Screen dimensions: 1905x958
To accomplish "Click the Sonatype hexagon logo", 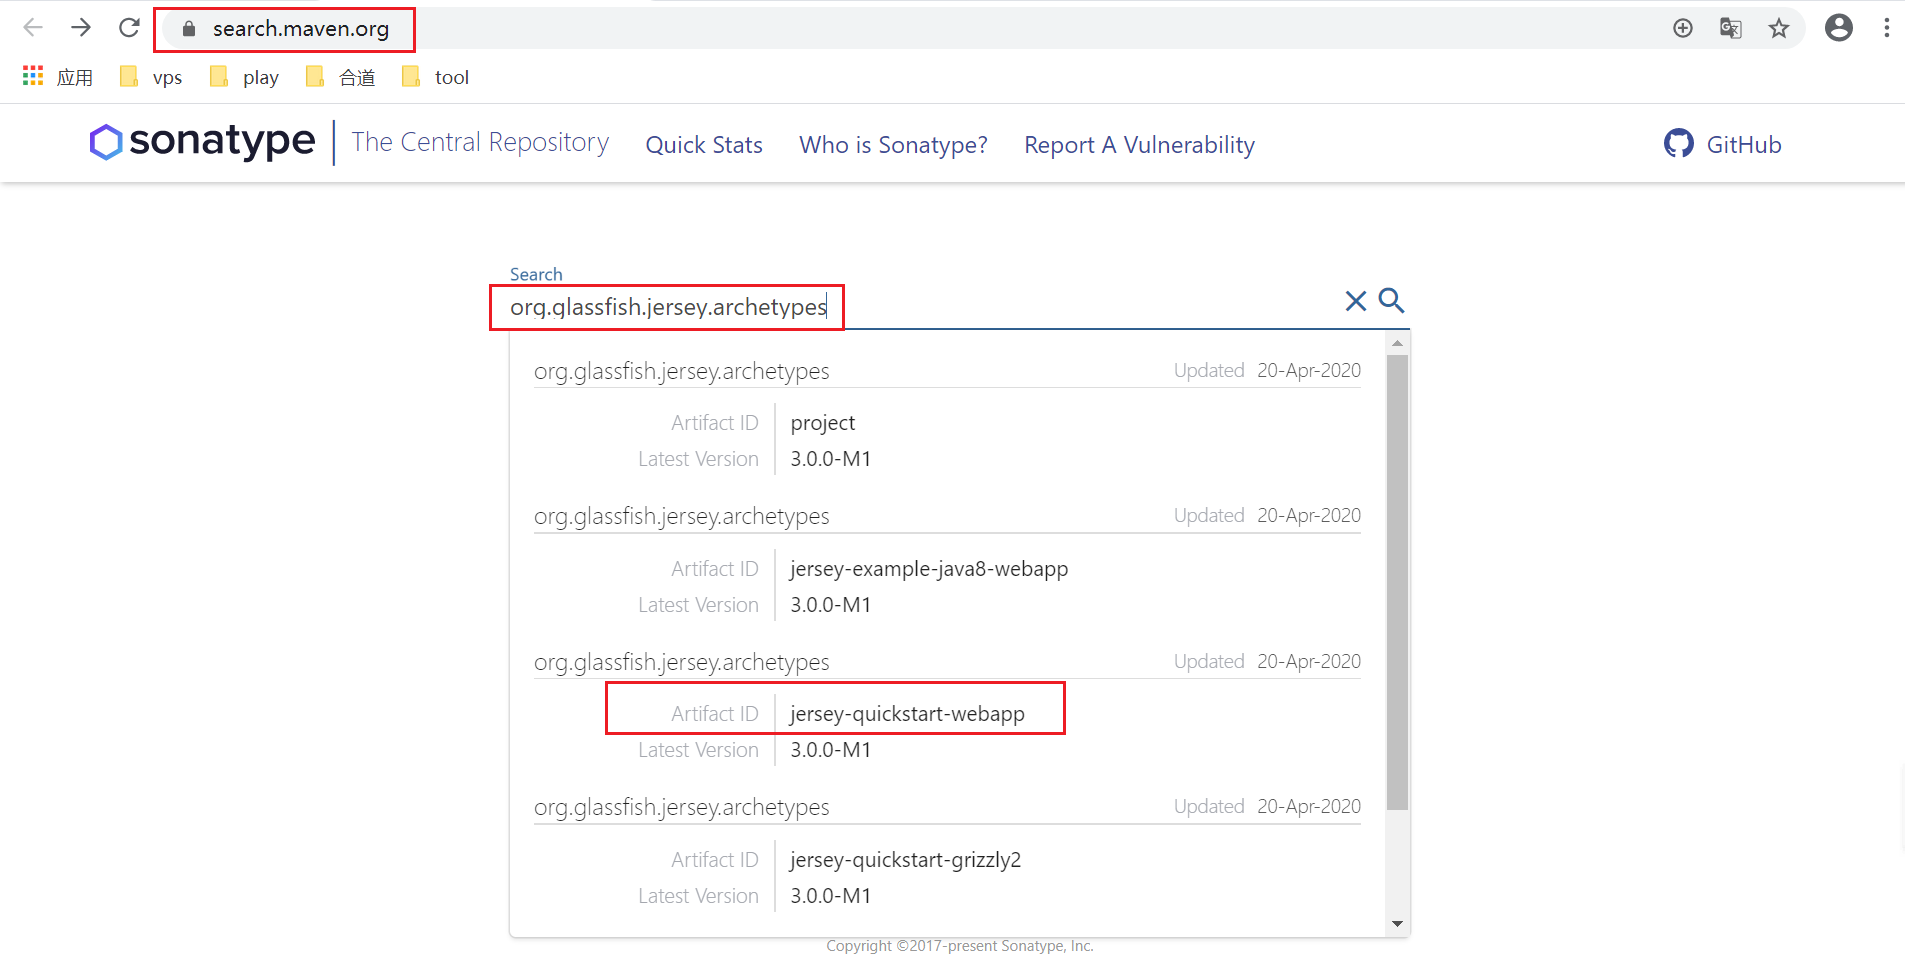I will (x=106, y=142).
